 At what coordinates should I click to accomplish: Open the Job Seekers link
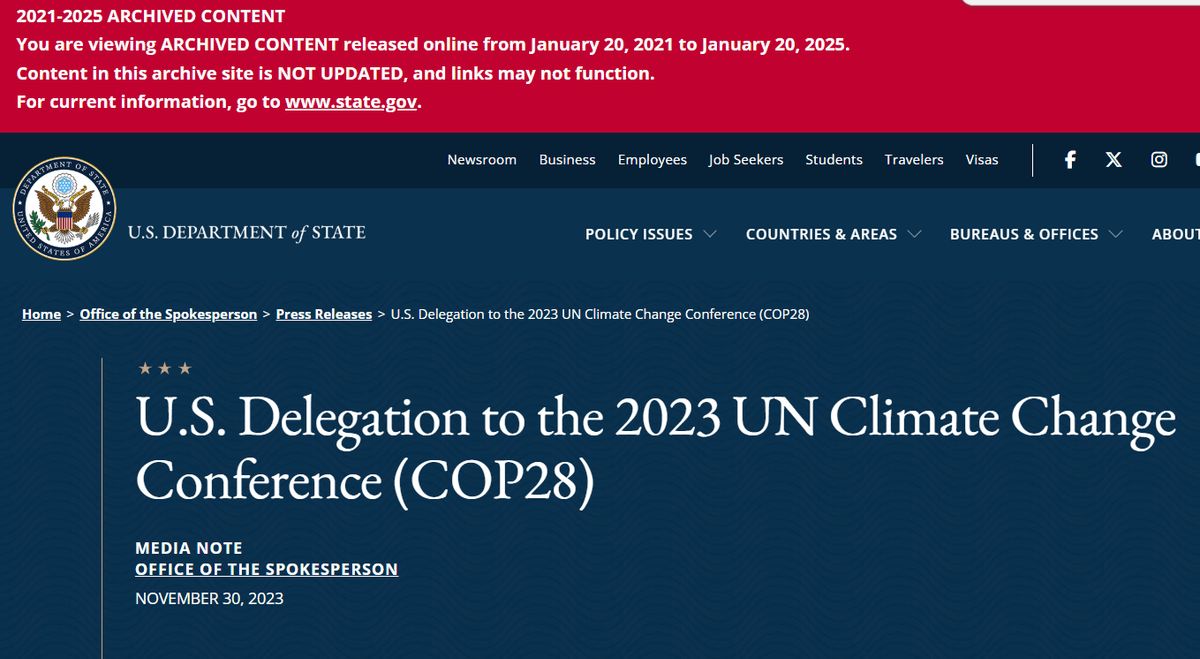pos(746,160)
